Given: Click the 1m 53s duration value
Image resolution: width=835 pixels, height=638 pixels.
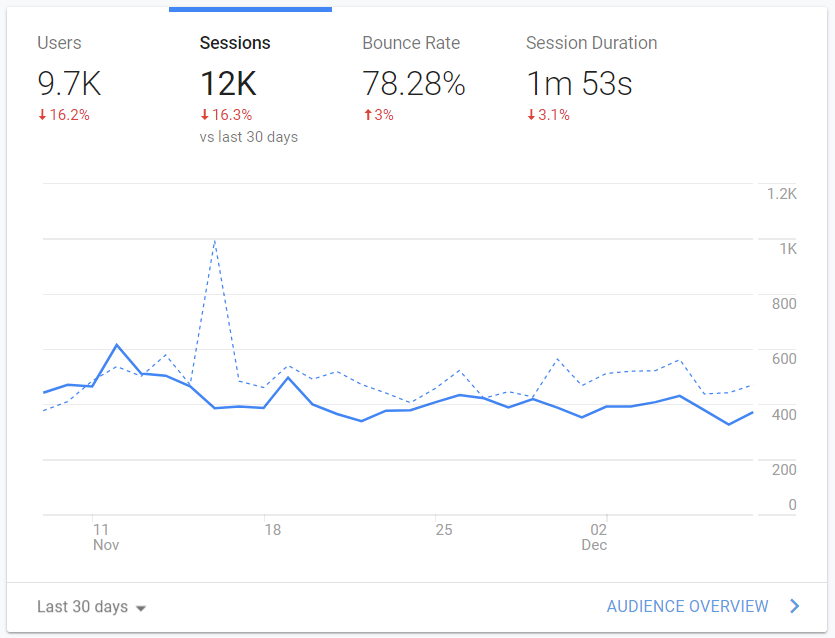Looking at the screenshot, I should pyautogui.click(x=579, y=84).
